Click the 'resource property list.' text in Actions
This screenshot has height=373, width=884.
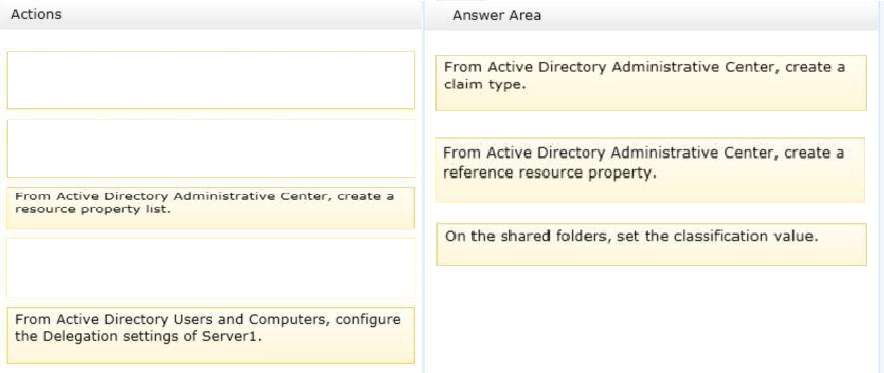(92, 210)
